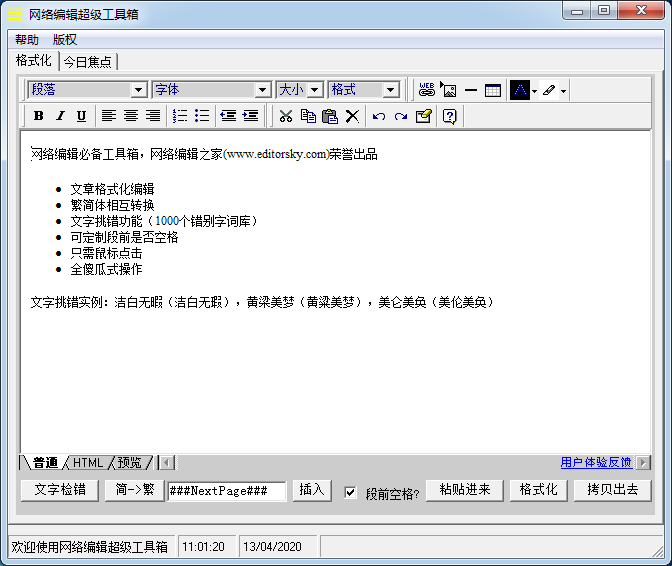The width and height of the screenshot is (672, 566).
Task: Toggle the 段前空格 checkbox
Action: [350, 492]
